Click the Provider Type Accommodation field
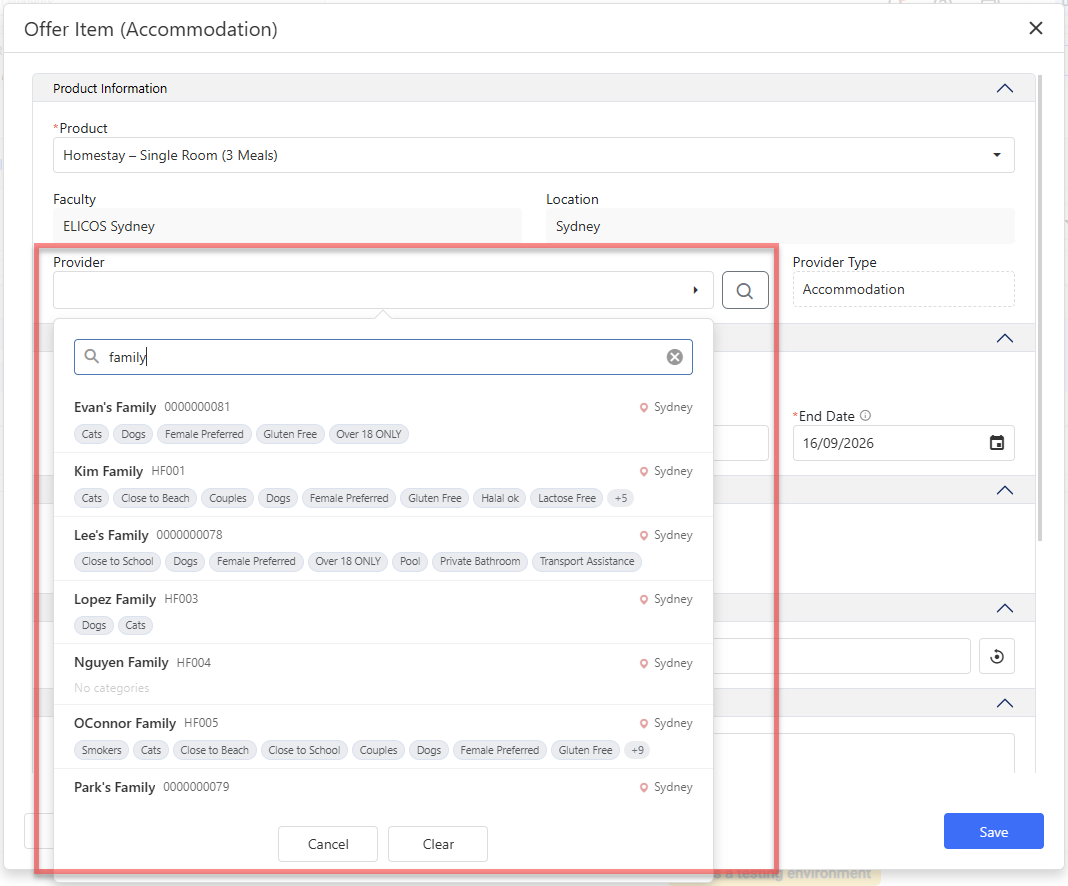 pyautogui.click(x=904, y=289)
